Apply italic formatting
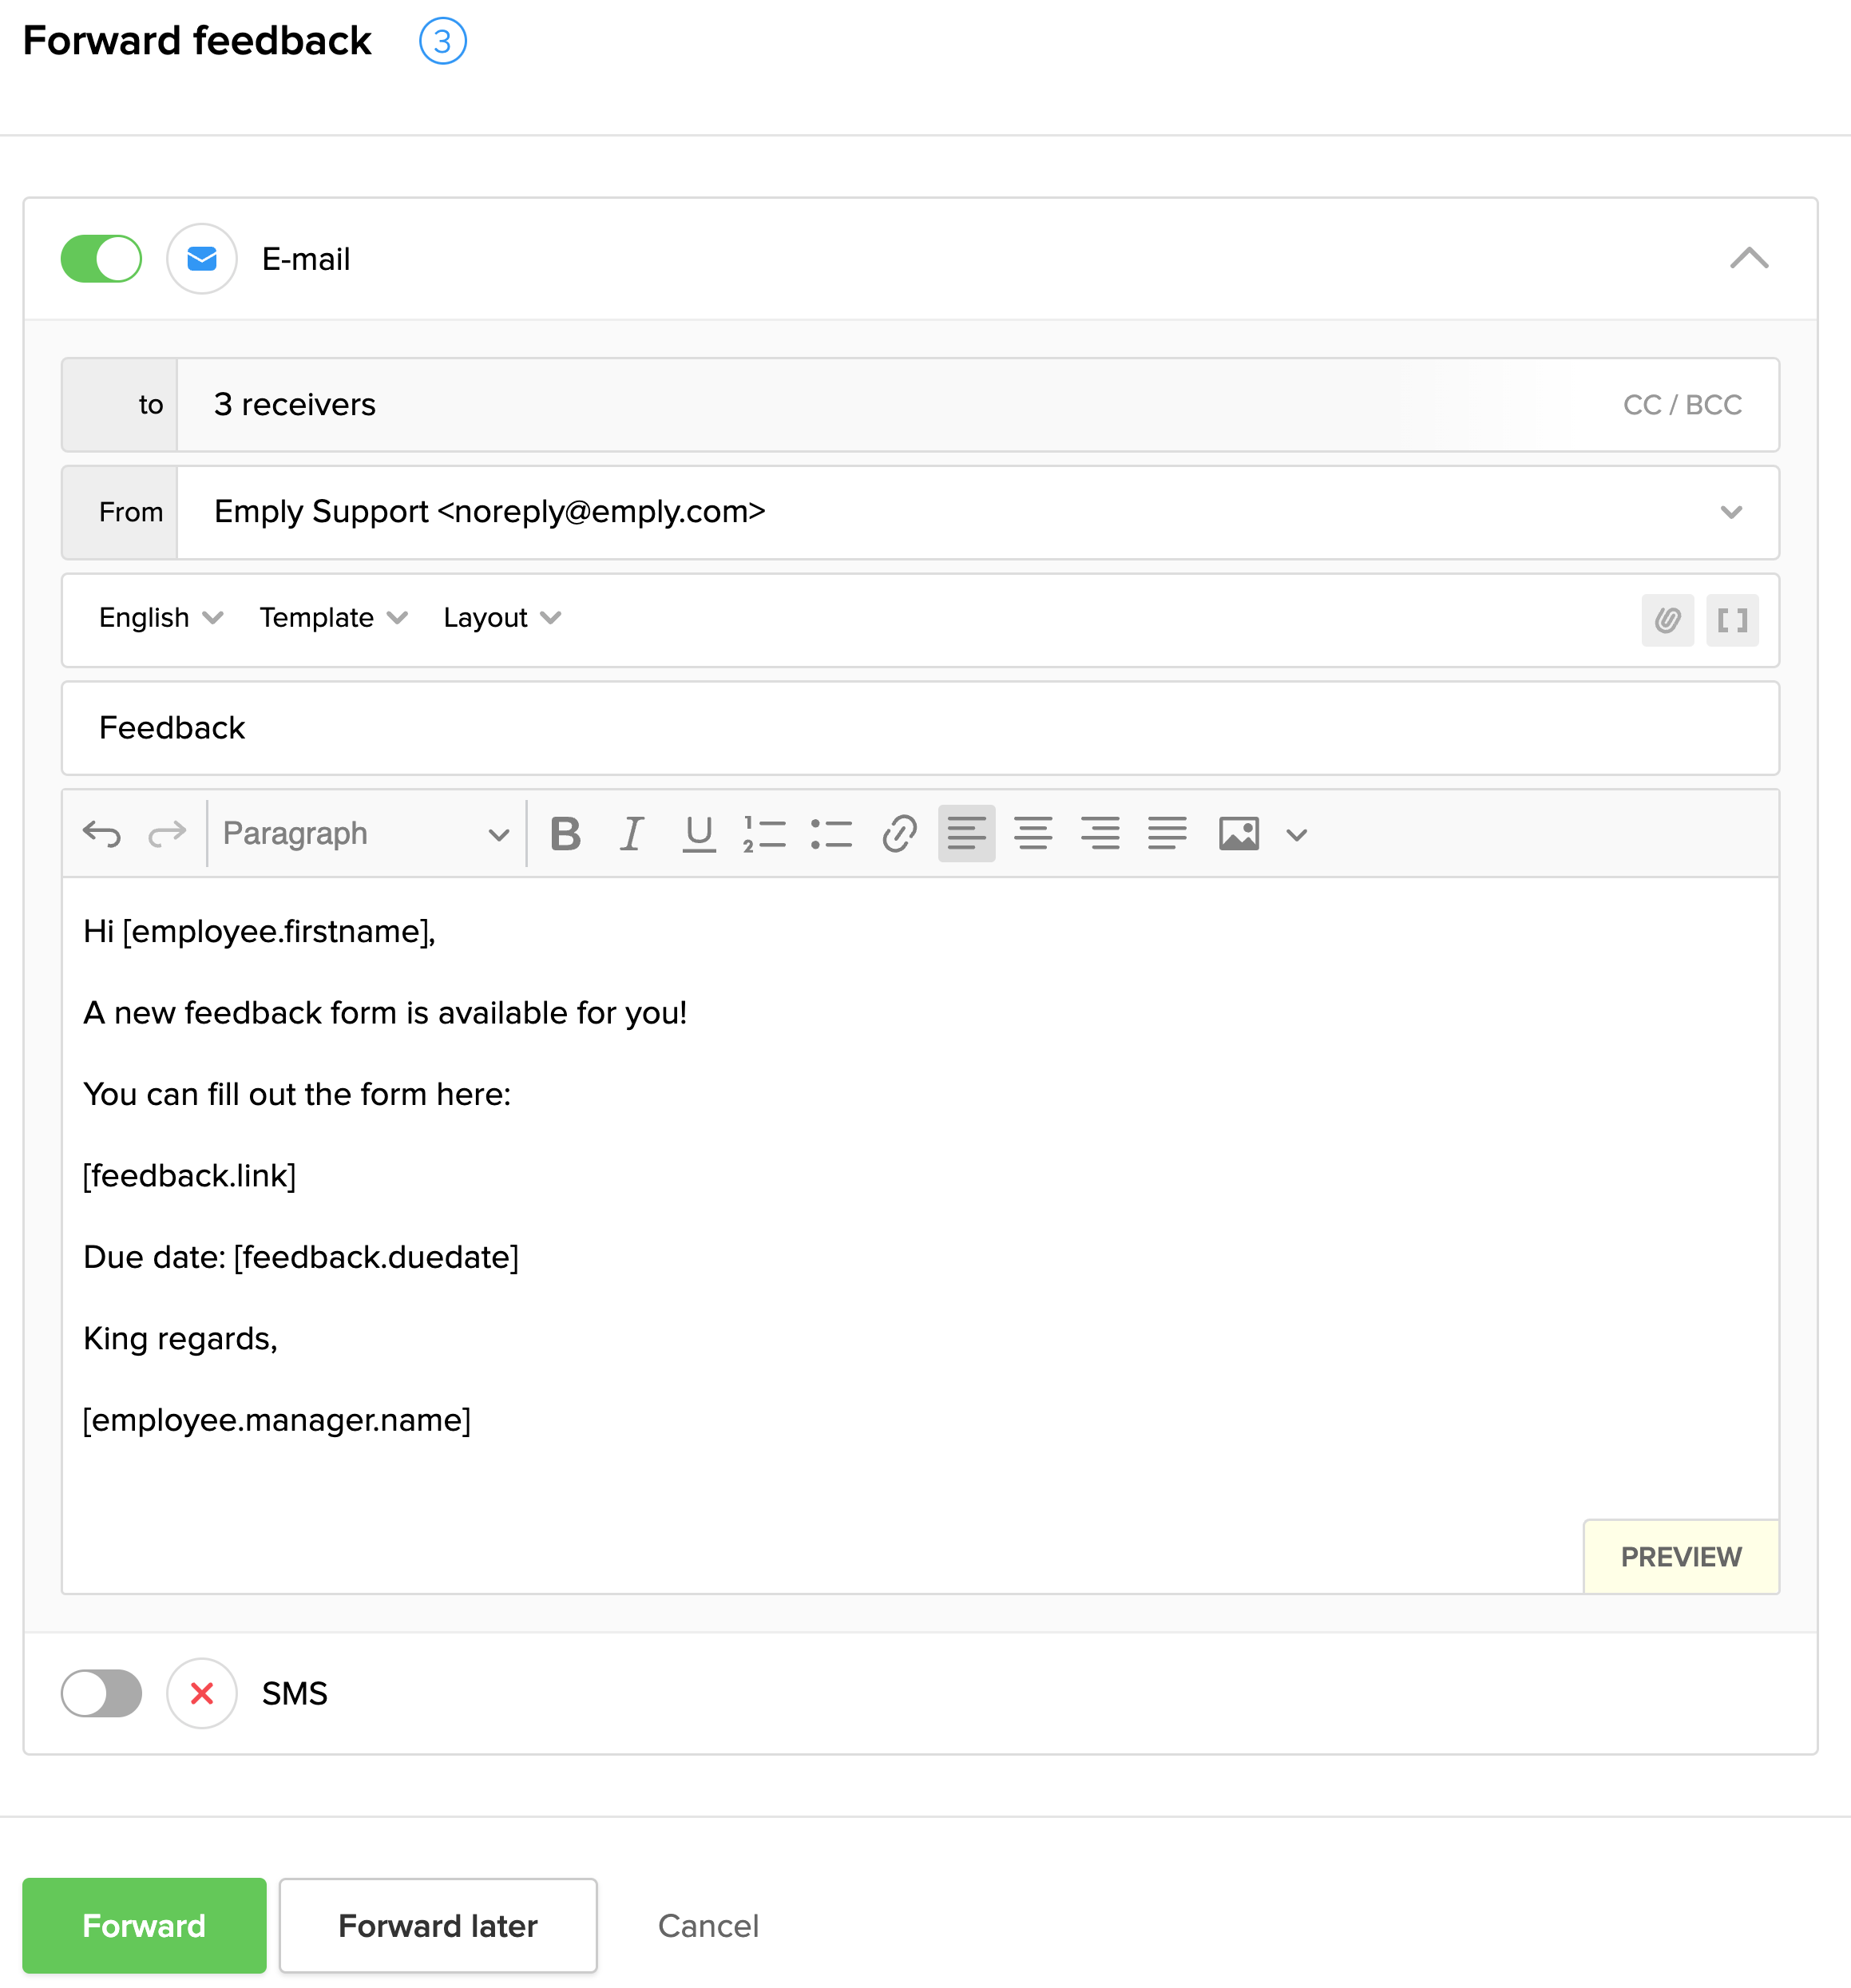The height and width of the screenshot is (1988, 1851). tap(631, 833)
